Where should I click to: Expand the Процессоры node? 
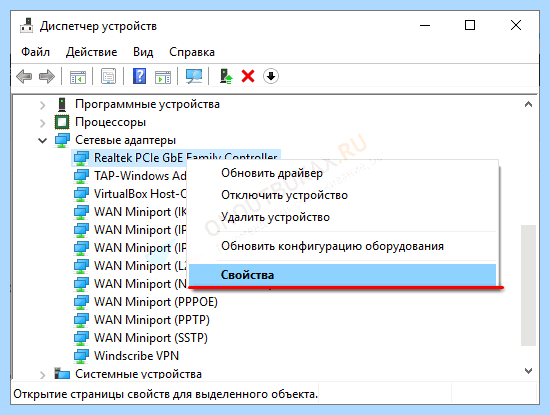42,123
